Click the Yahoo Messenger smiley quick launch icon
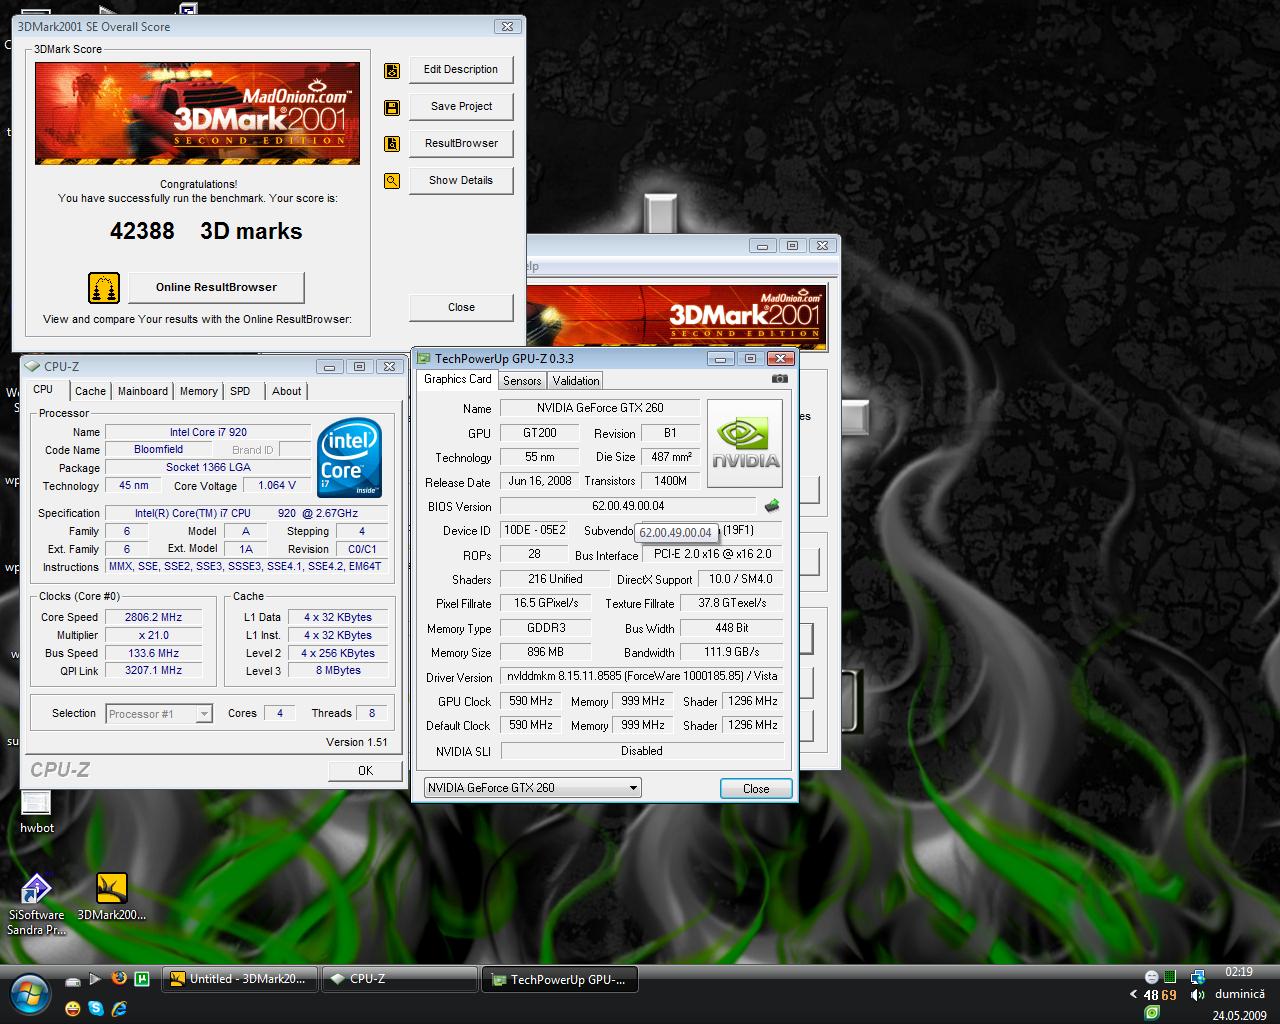 (x=73, y=1008)
